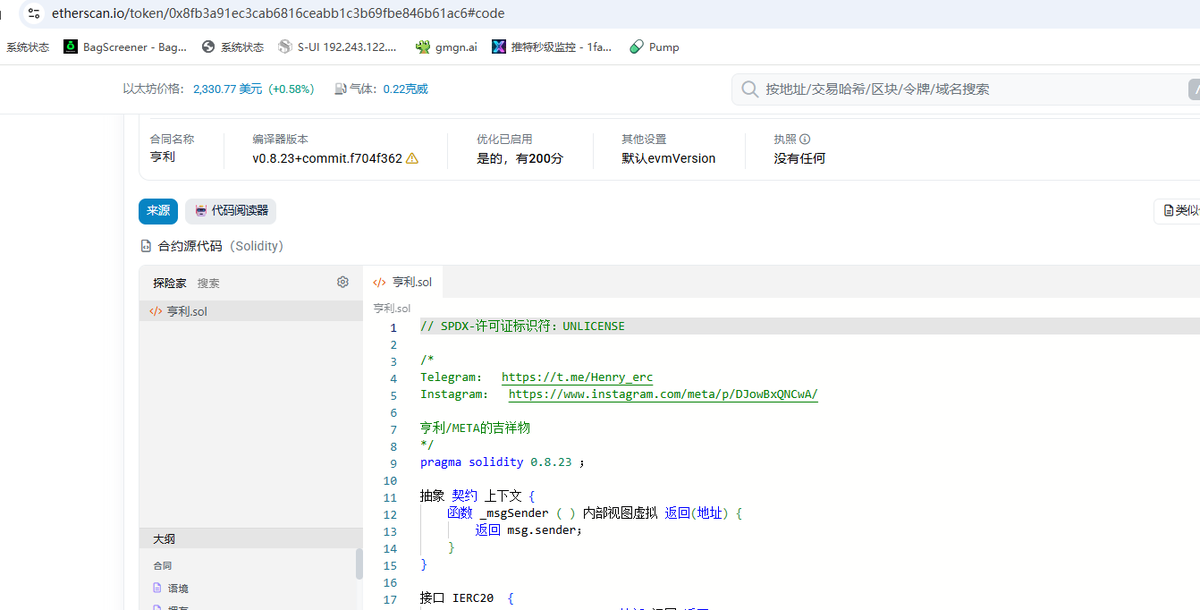
Task: Click the 类似 button at right edge
Action: click(1177, 211)
